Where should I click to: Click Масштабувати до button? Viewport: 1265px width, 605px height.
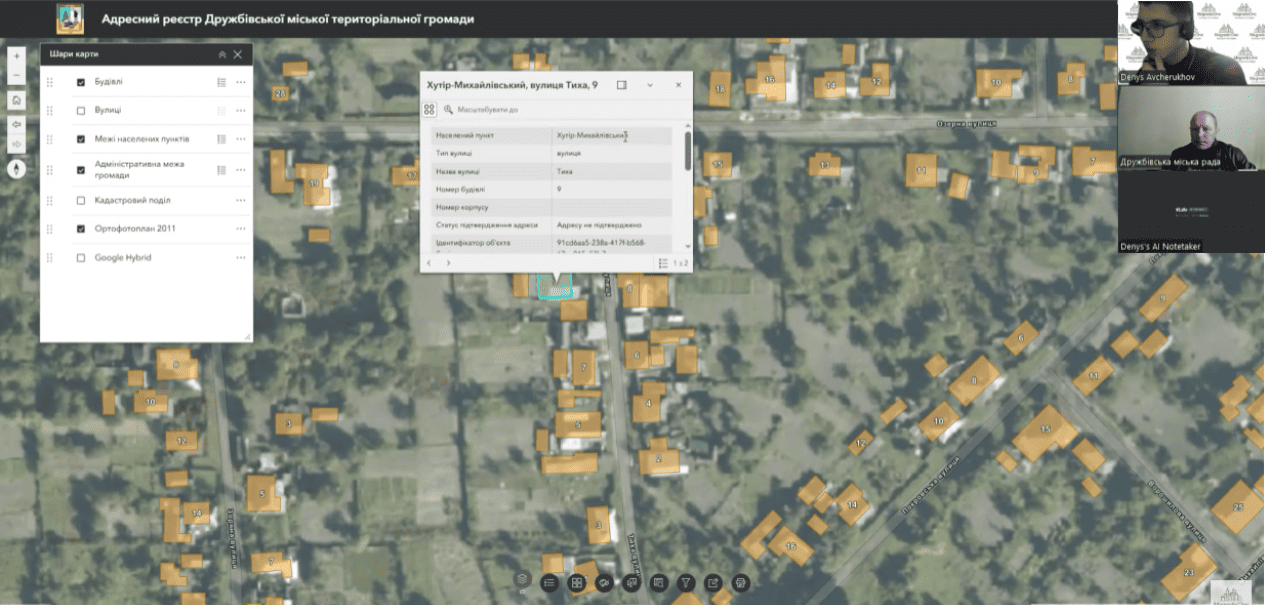point(481,109)
